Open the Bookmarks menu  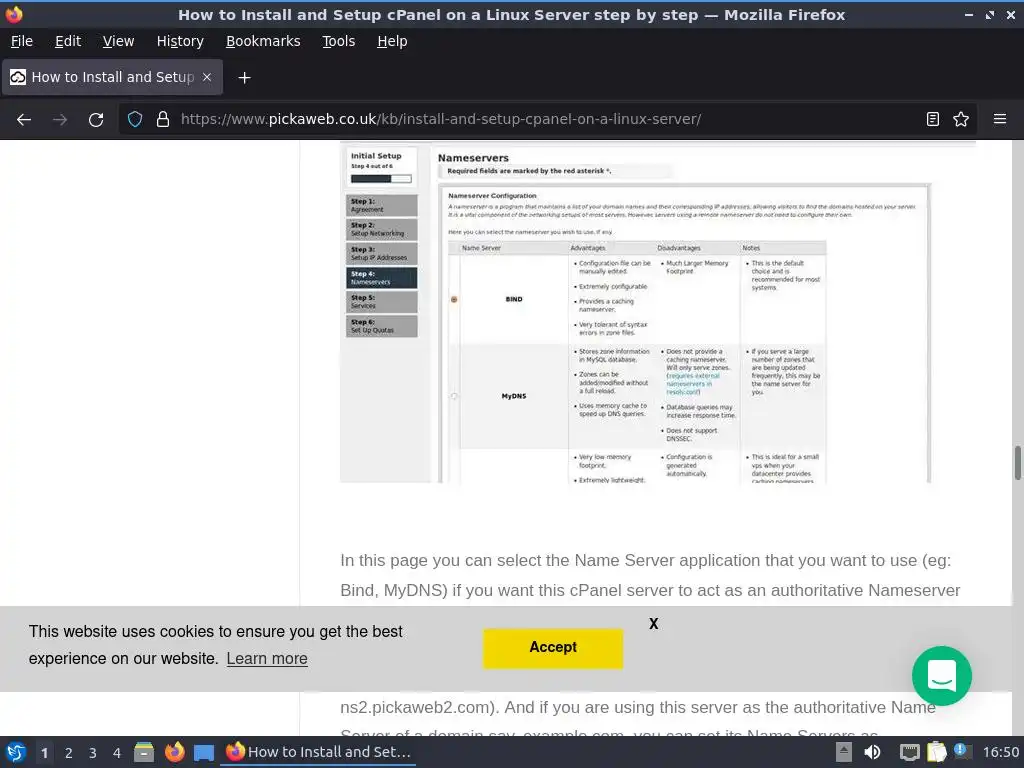pos(263,41)
